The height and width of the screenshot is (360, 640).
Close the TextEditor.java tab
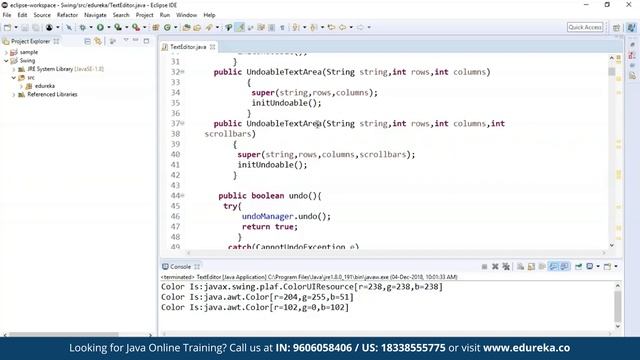pyautogui.click(x=213, y=47)
